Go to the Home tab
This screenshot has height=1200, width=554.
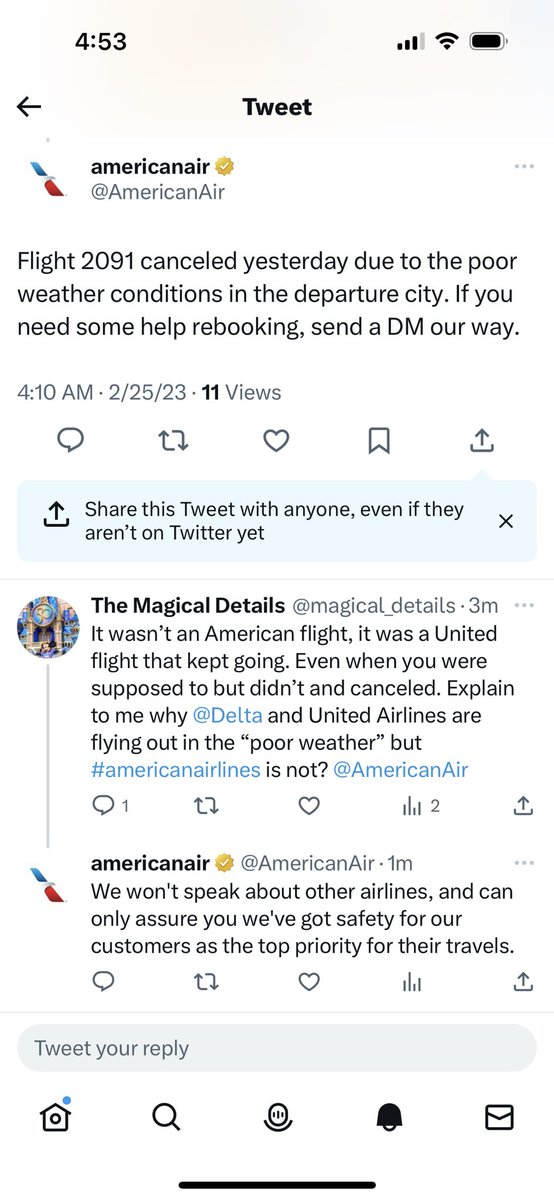[x=56, y=1117]
